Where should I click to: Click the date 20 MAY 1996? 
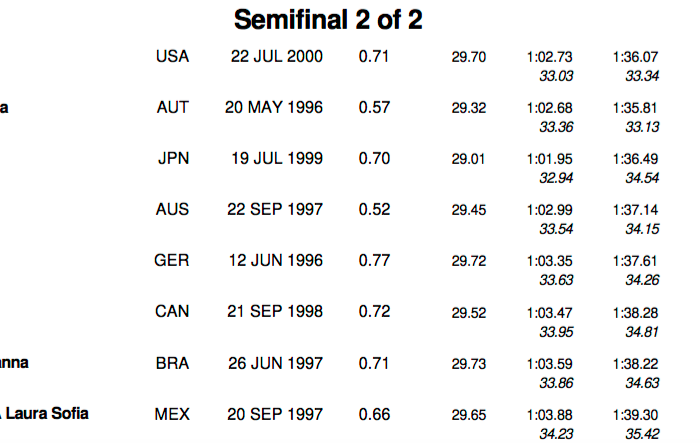[275, 107]
